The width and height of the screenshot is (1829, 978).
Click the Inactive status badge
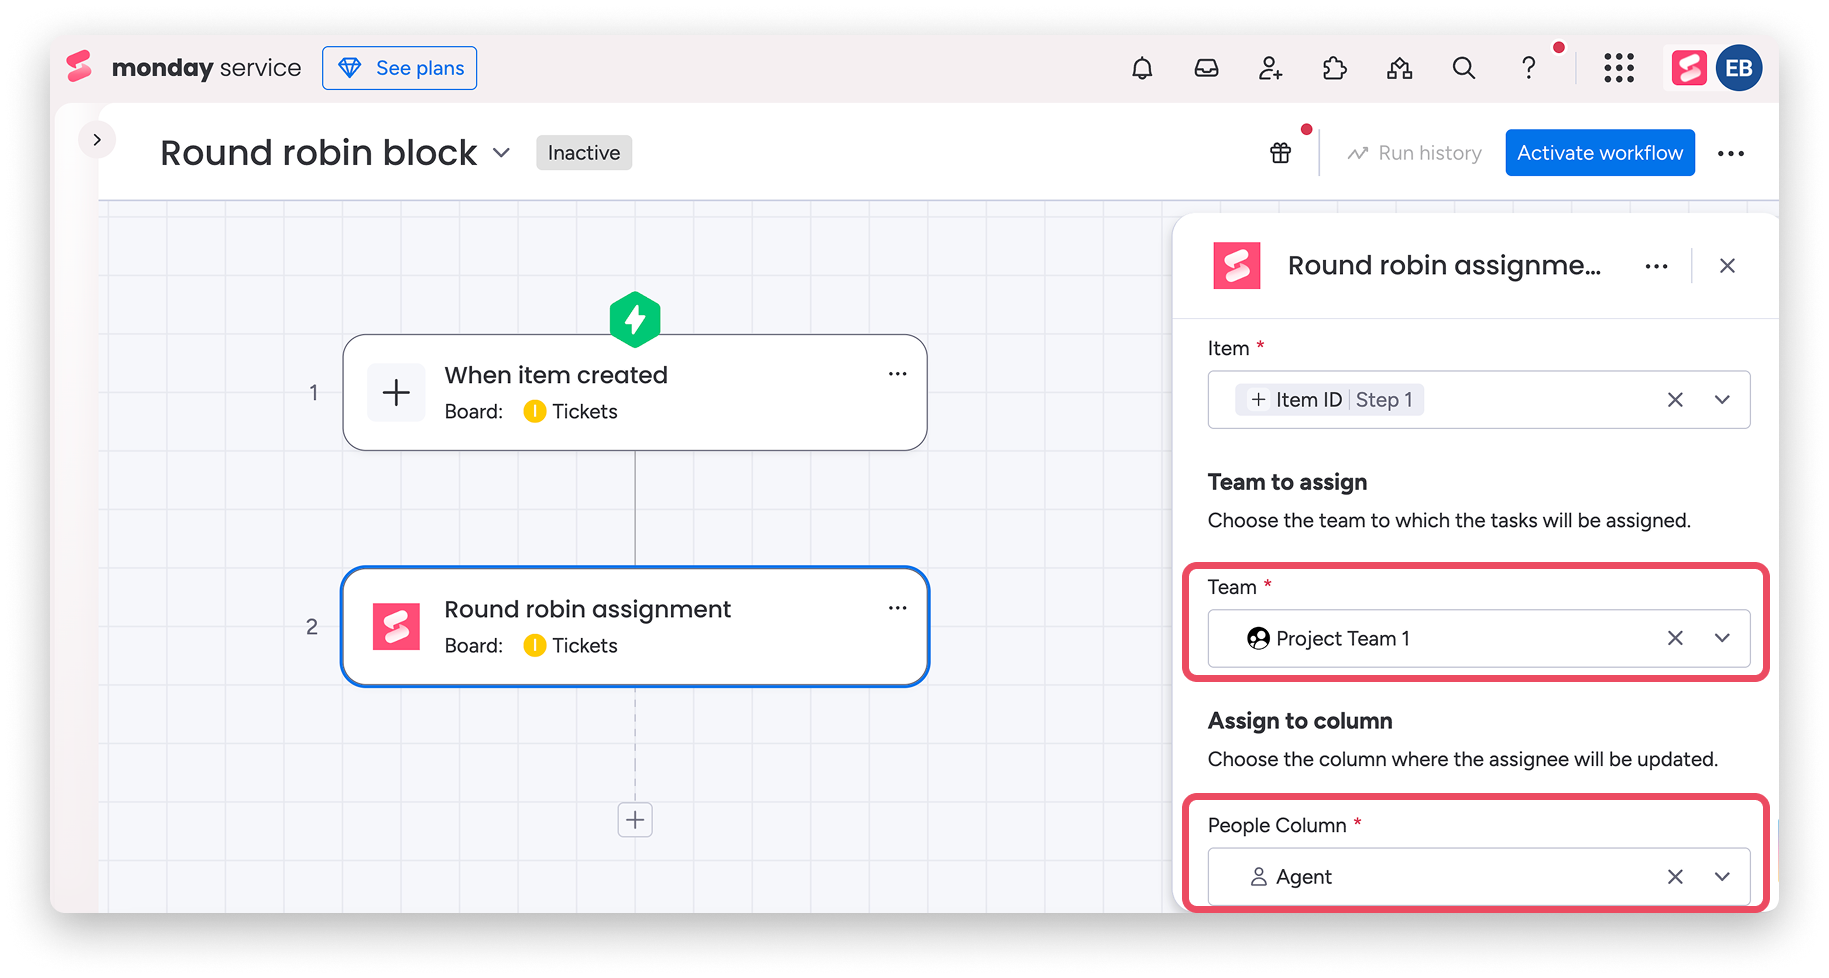[x=584, y=153]
